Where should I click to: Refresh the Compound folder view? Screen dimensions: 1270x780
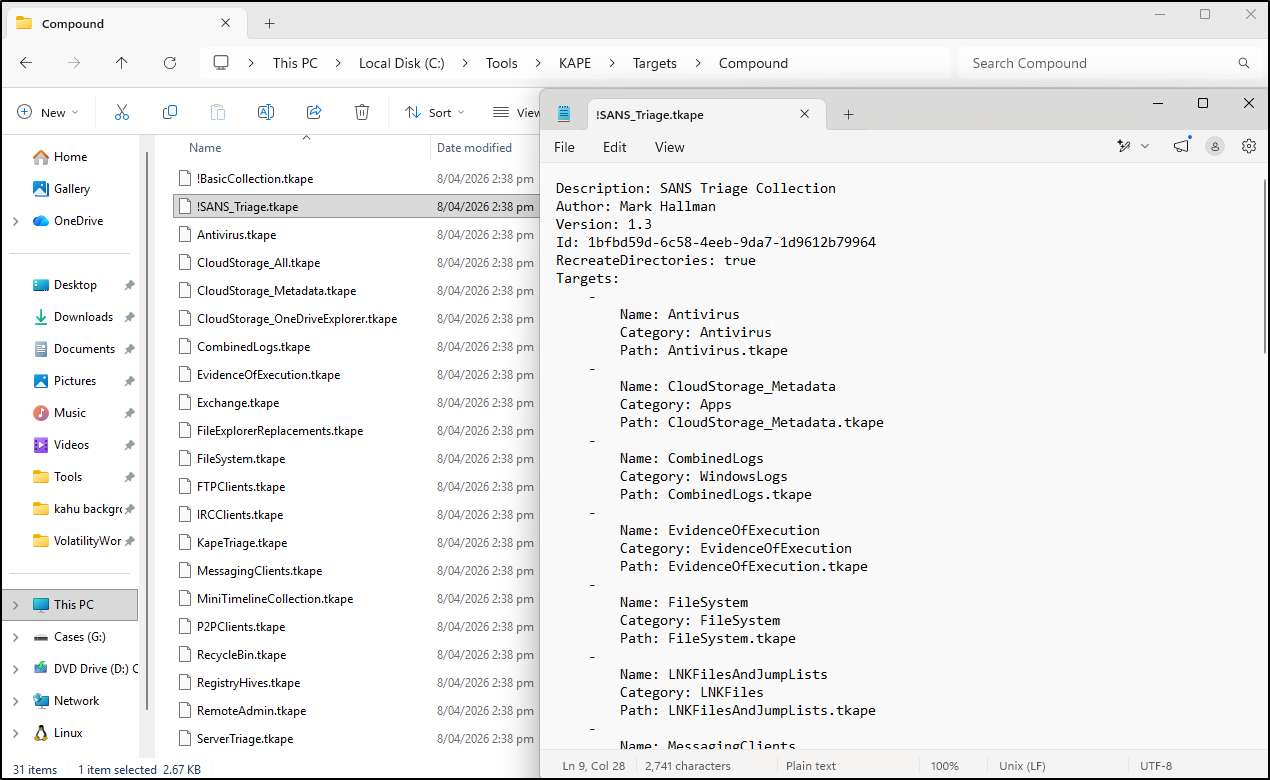pyautogui.click(x=170, y=63)
